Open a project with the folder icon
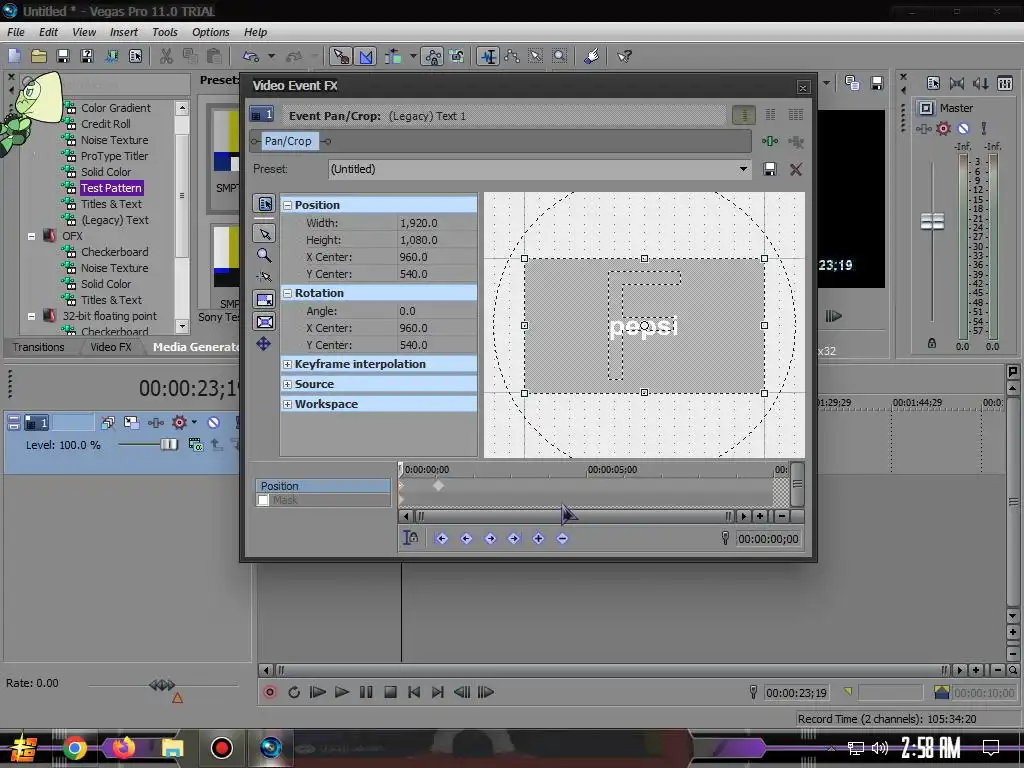 point(39,56)
